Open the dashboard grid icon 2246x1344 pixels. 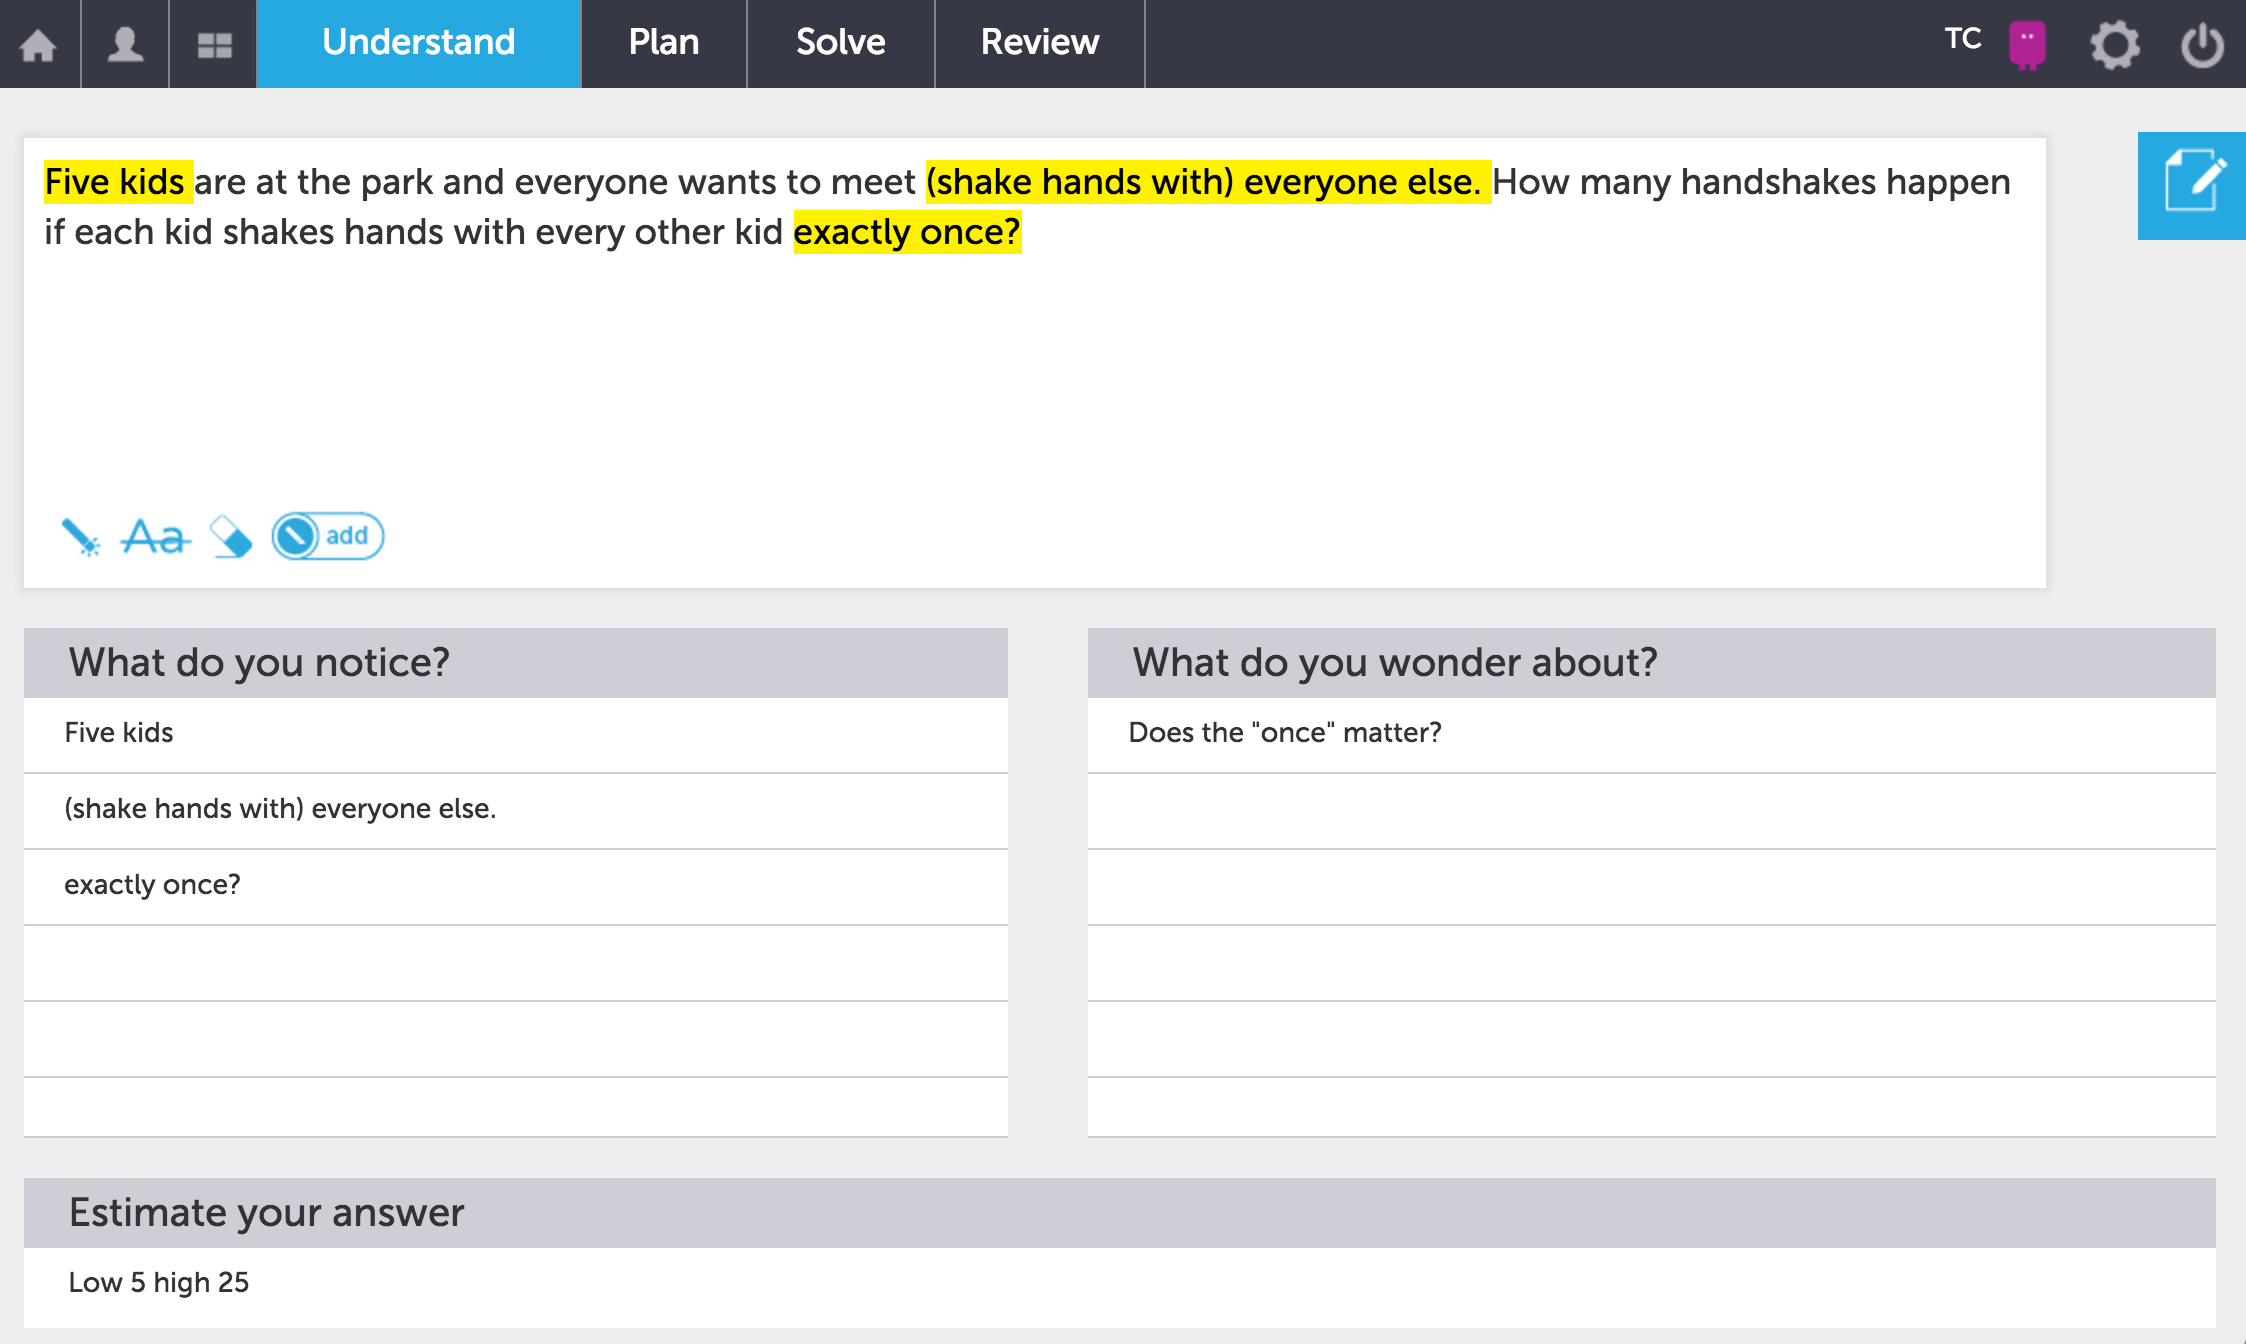pyautogui.click(x=214, y=45)
